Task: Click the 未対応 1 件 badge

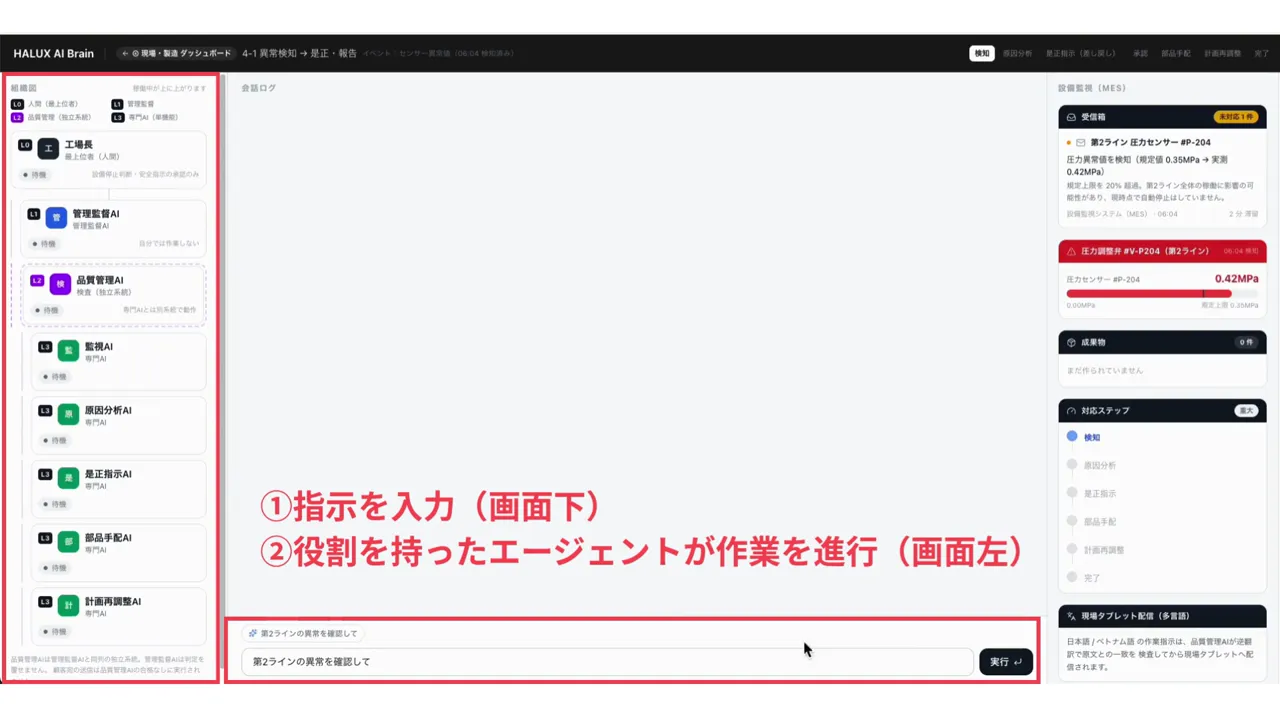Action: 1236,117
